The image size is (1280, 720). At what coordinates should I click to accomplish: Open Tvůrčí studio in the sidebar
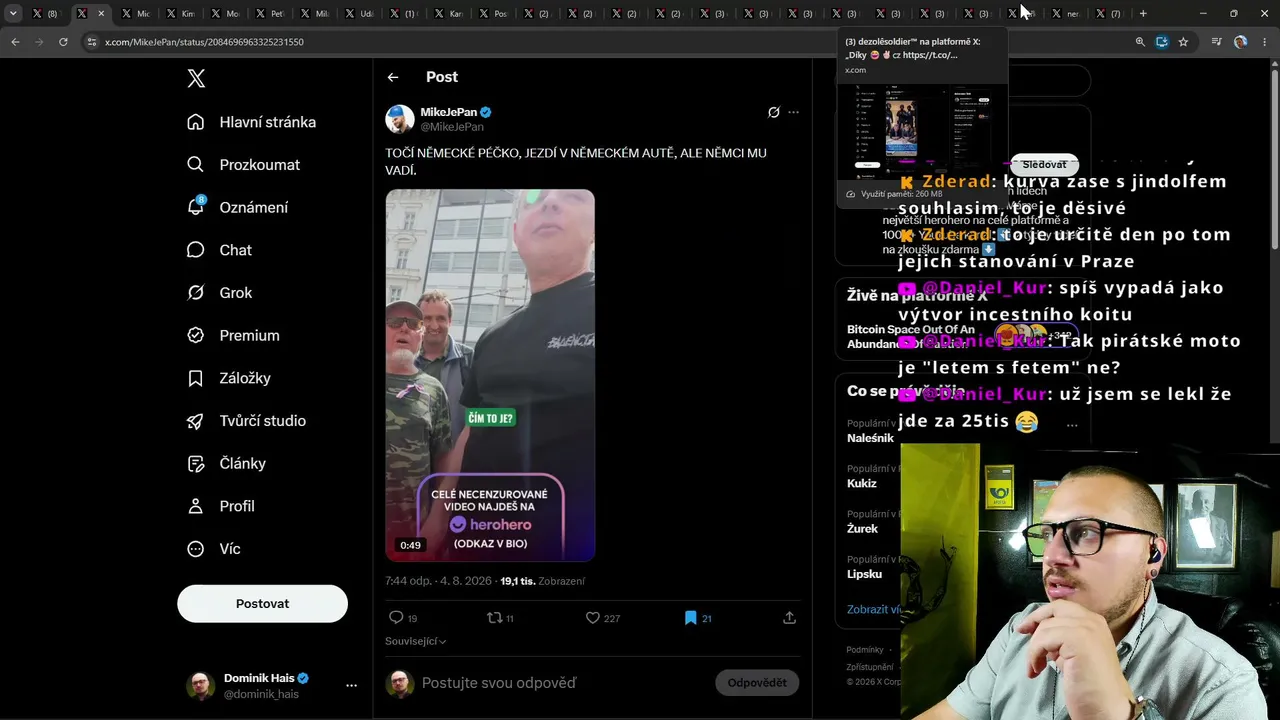[247, 421]
